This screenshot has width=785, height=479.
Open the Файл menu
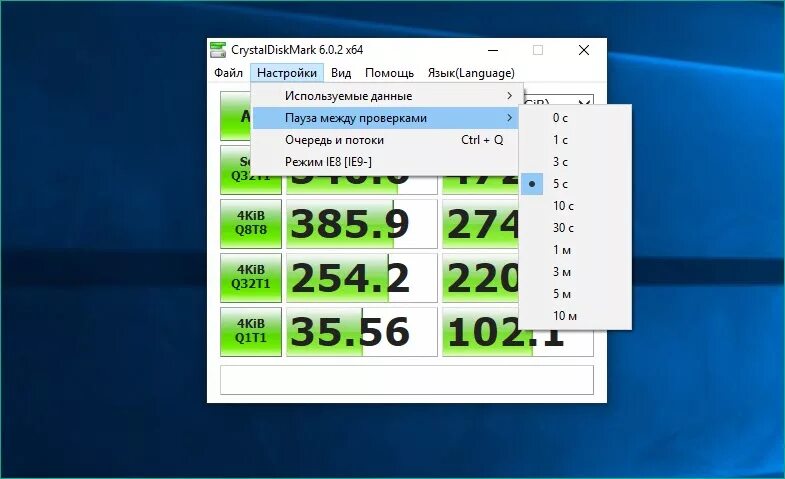[228, 73]
